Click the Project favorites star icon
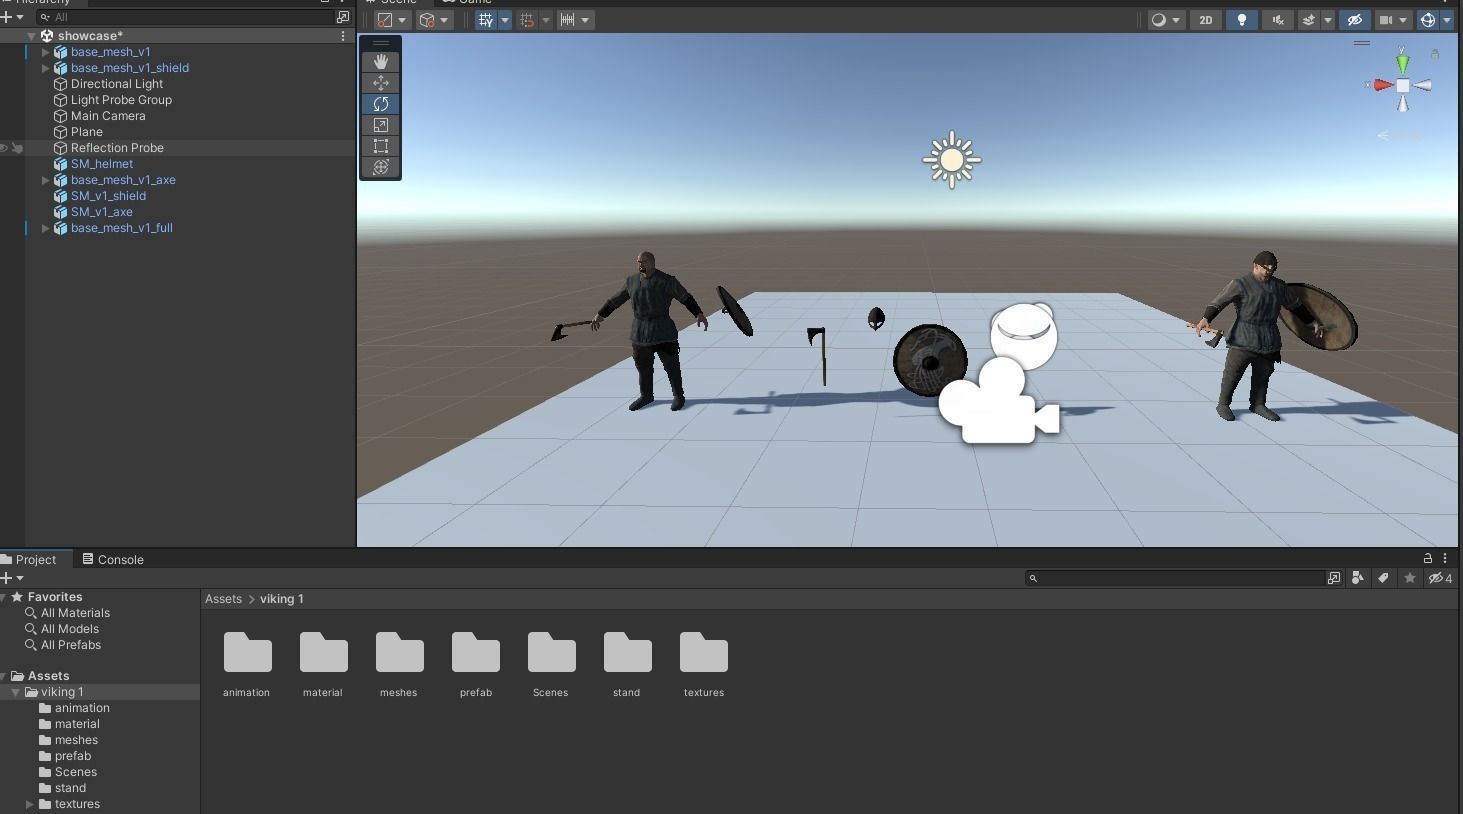This screenshot has height=814, width=1463. (x=1410, y=578)
